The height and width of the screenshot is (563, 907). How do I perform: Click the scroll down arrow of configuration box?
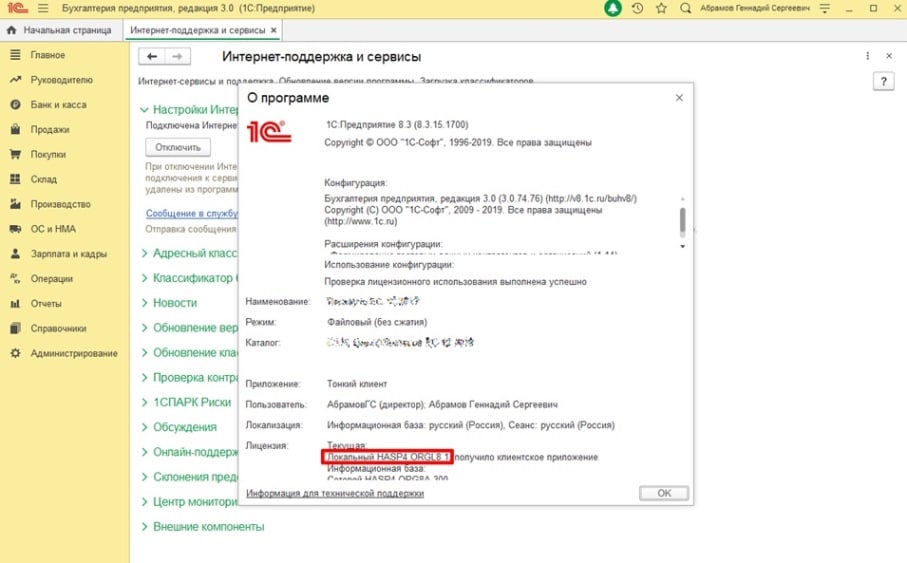(x=683, y=246)
